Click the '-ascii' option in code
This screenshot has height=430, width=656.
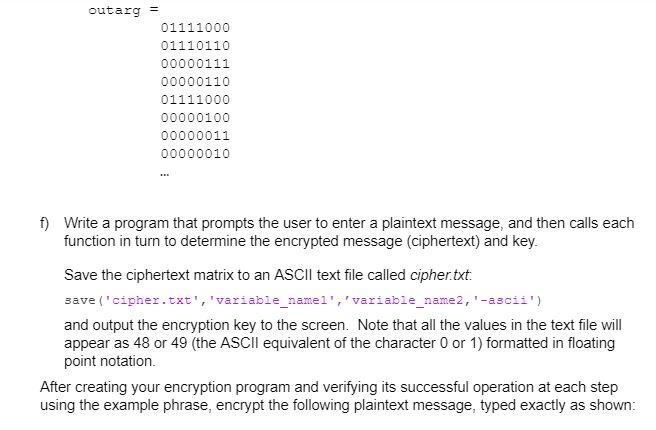(505, 300)
